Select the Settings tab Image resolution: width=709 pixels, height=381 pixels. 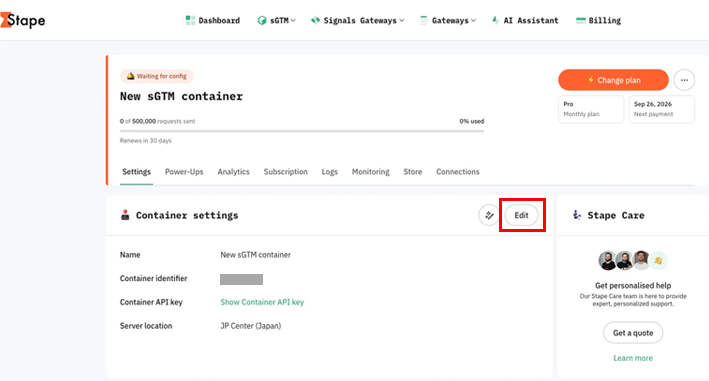(x=136, y=172)
